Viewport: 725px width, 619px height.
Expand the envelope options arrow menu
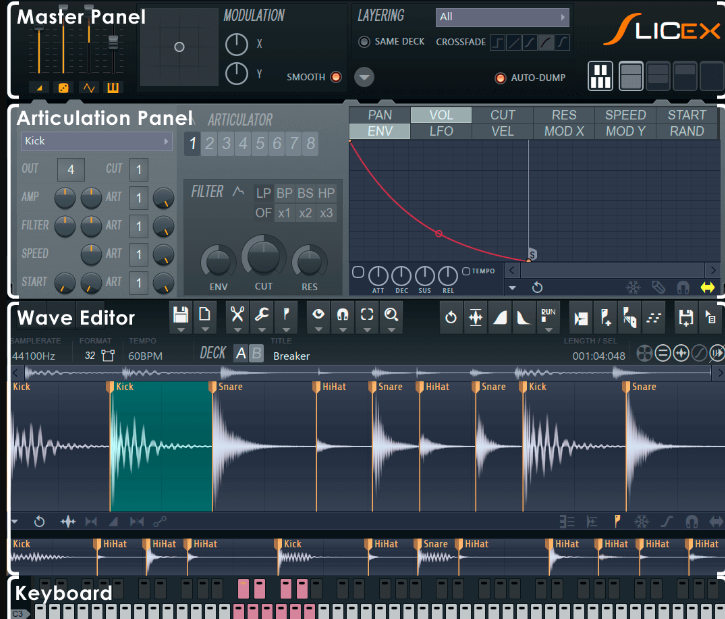[x=512, y=287]
